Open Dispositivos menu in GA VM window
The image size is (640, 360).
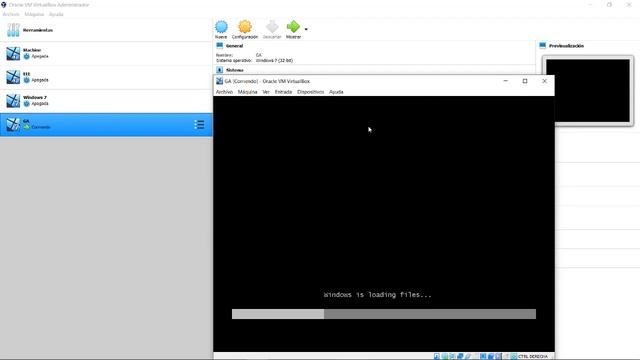pos(311,92)
